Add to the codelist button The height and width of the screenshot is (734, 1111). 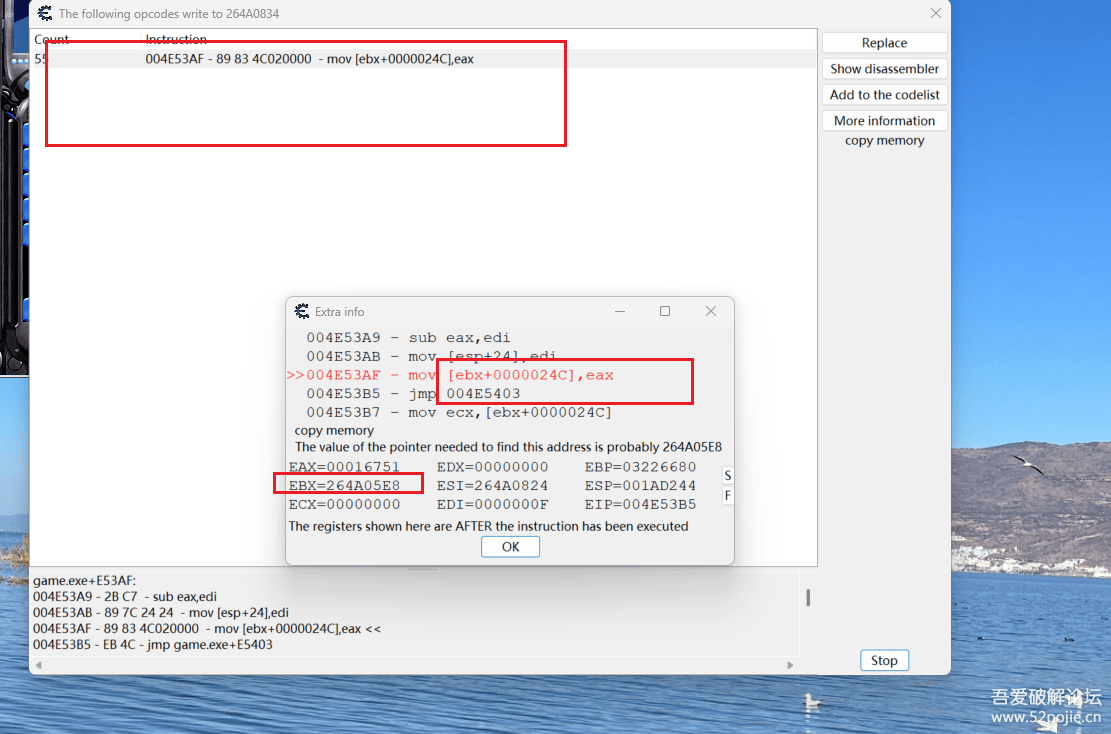[x=884, y=95]
